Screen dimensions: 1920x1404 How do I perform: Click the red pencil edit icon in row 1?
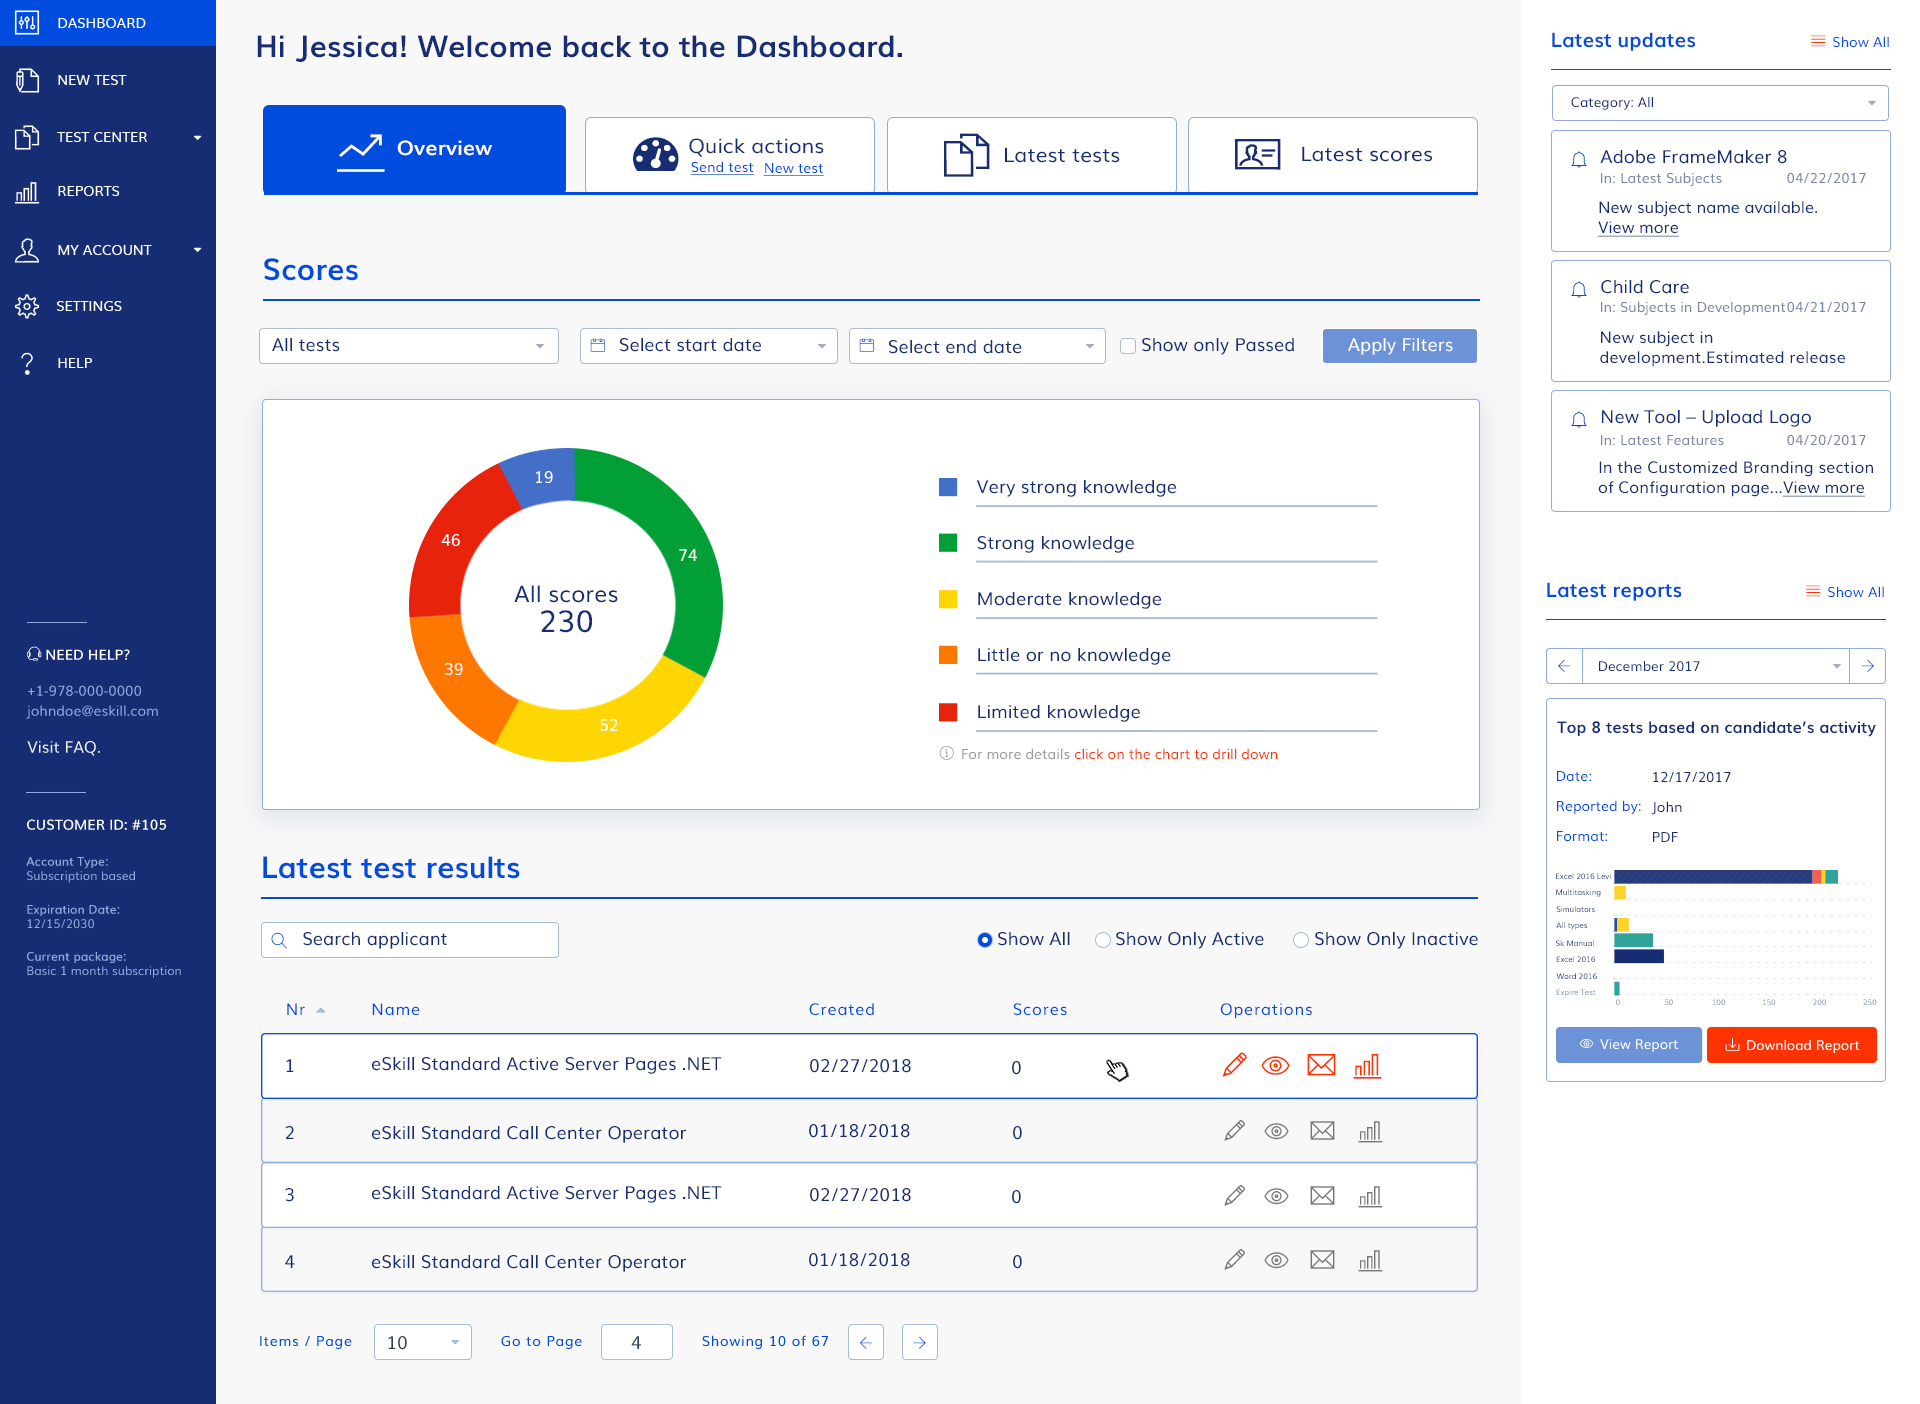(x=1235, y=1066)
